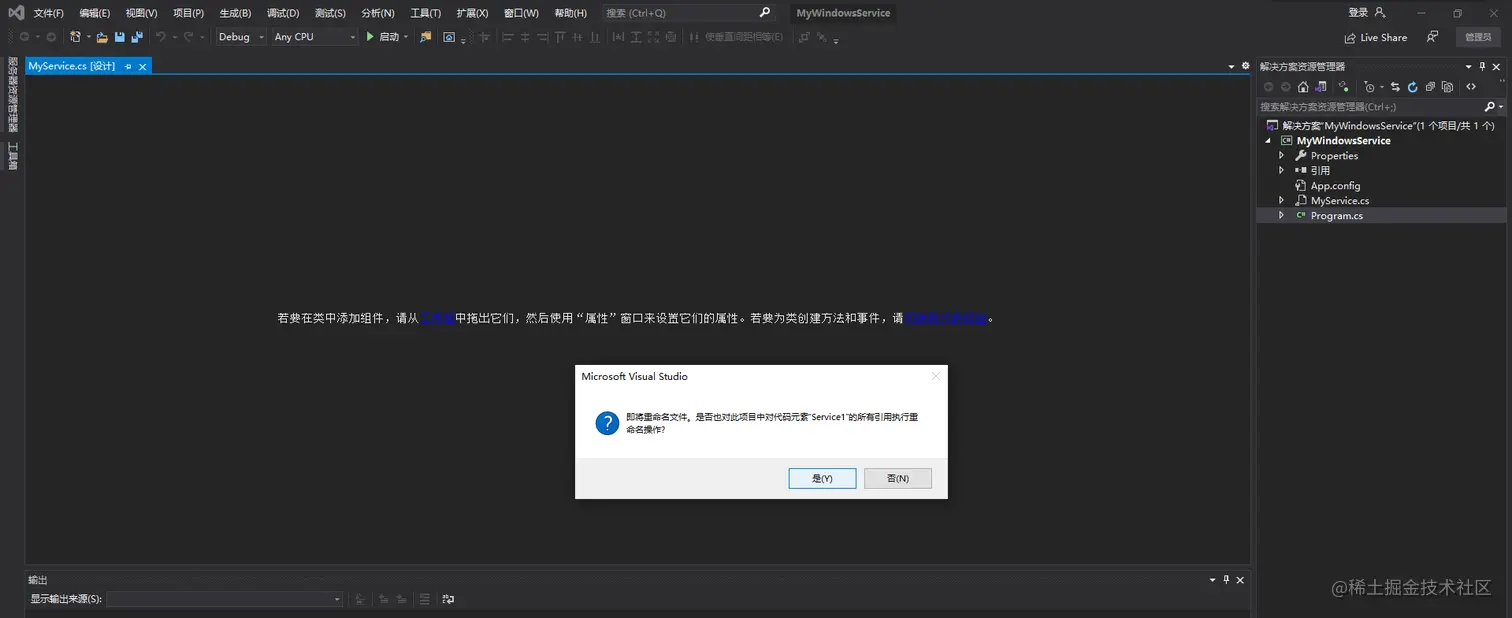This screenshot has height=618, width=1512.
Task: Click the sync with active document icon
Action: (1395, 87)
